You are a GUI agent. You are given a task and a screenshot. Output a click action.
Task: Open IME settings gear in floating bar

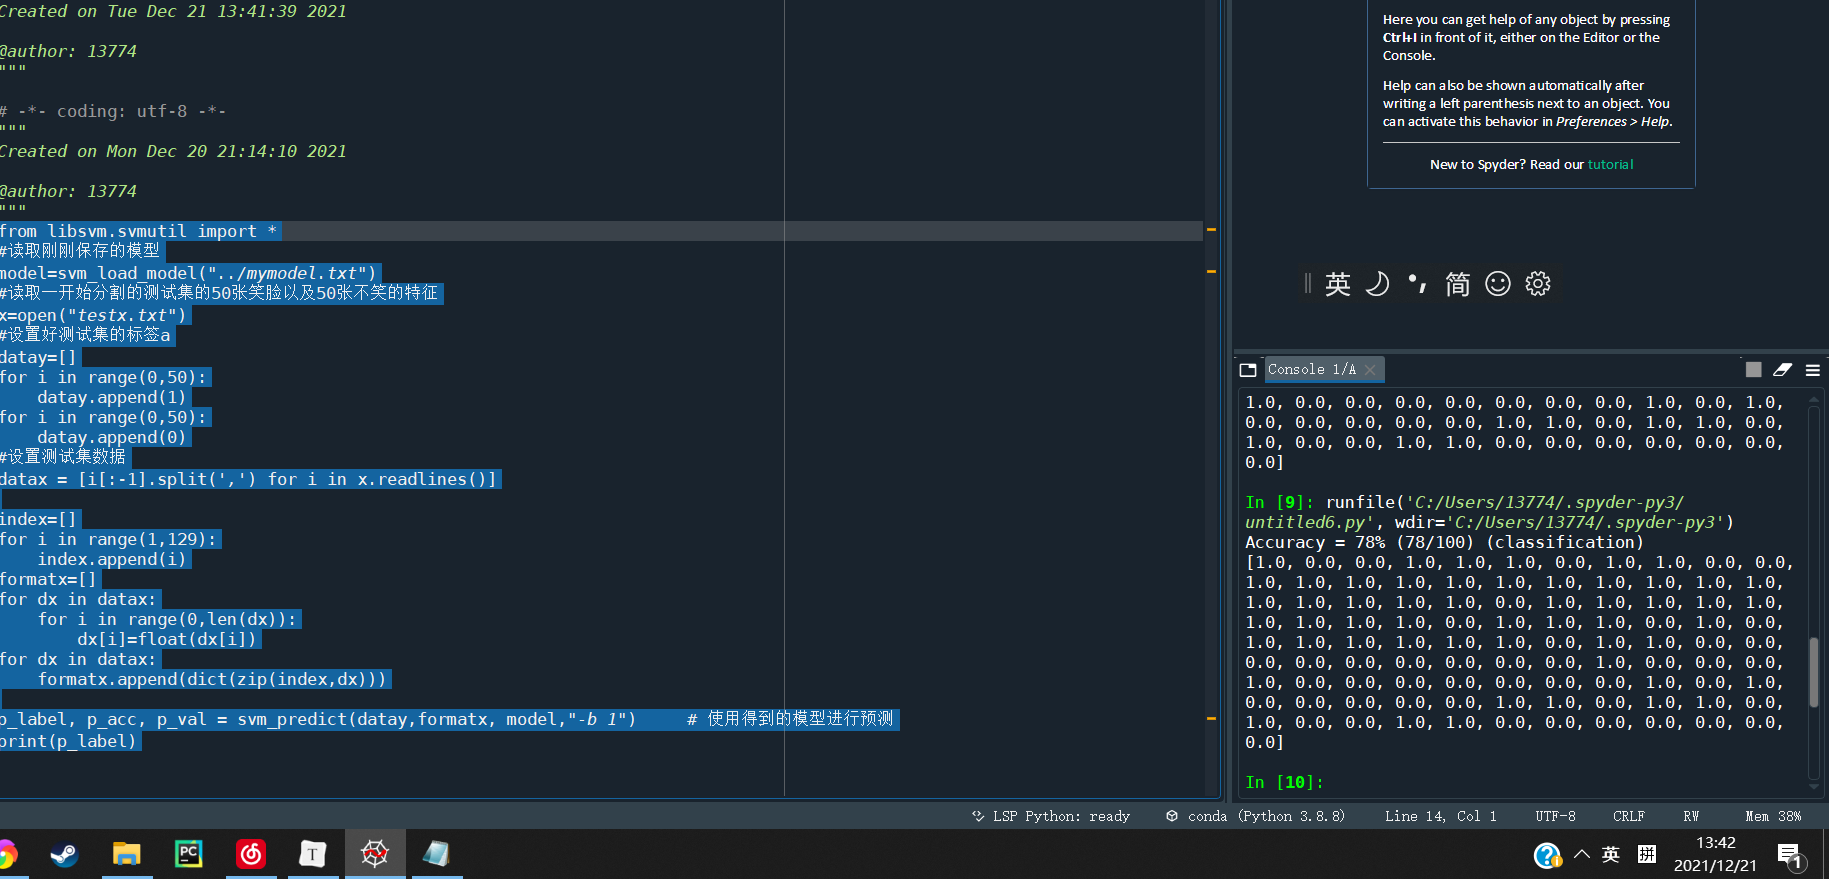tap(1538, 284)
